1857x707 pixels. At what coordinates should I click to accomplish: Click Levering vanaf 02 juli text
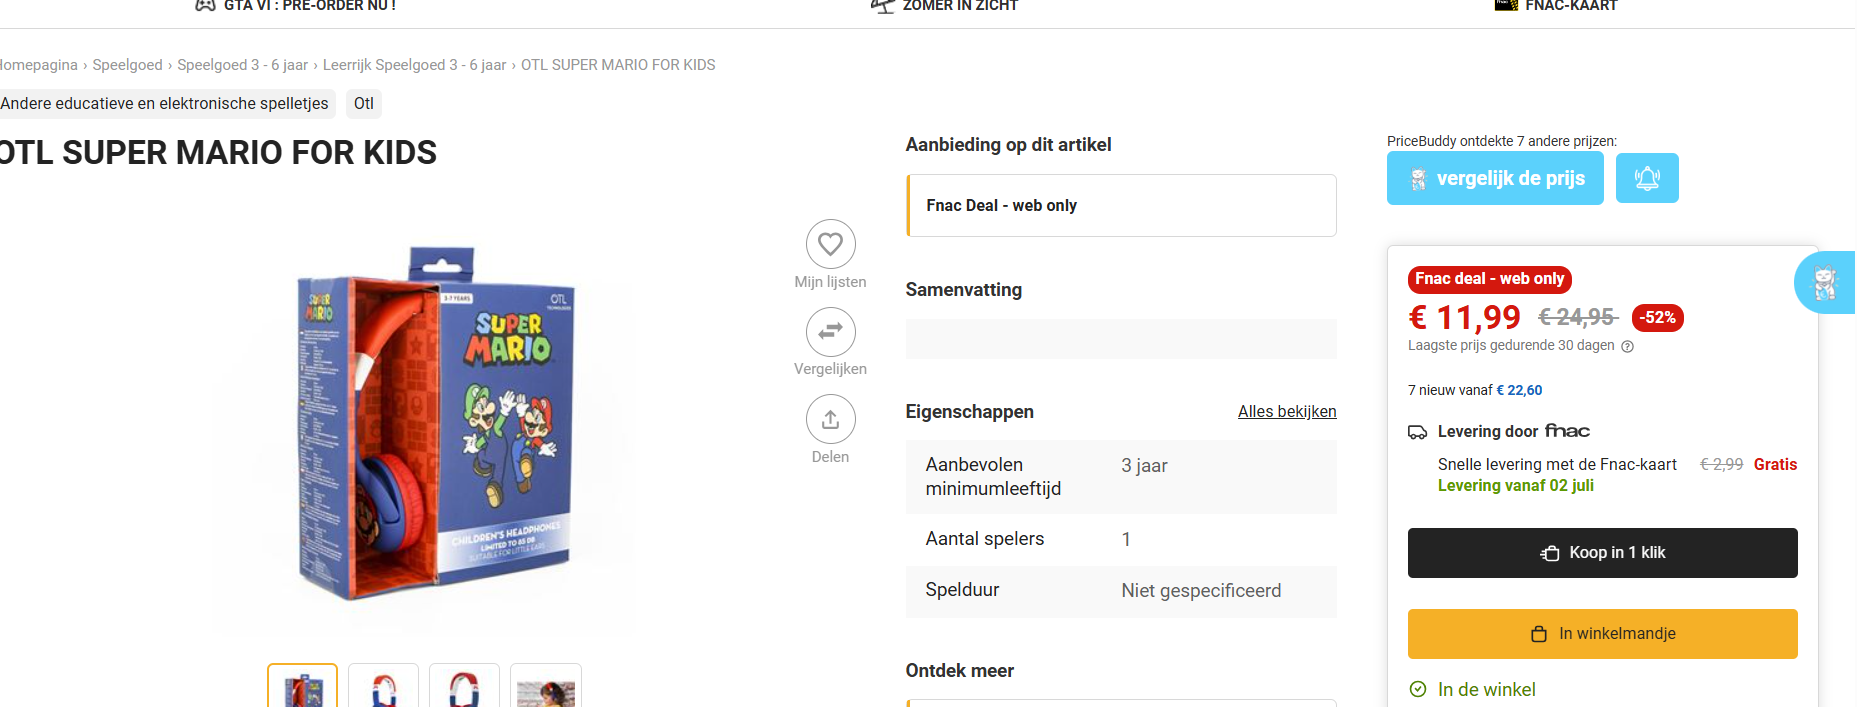click(1515, 486)
